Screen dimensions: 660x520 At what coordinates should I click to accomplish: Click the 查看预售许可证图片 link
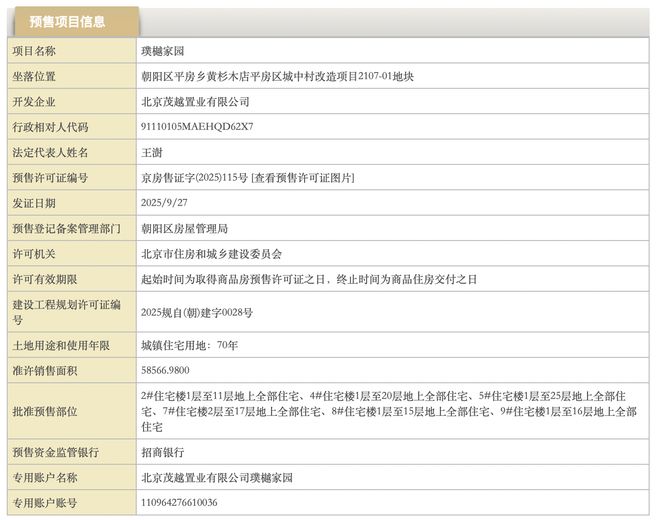pos(302,177)
